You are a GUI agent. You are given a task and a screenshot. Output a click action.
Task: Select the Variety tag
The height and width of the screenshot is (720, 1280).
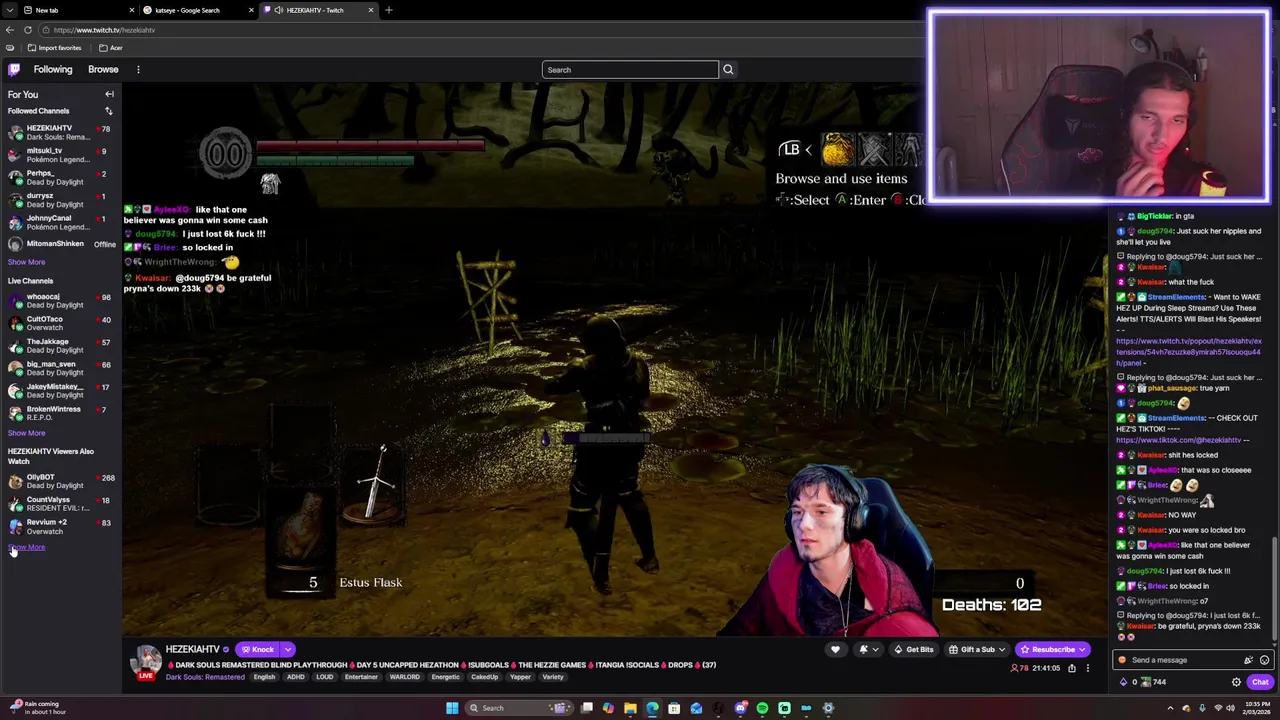point(553,677)
